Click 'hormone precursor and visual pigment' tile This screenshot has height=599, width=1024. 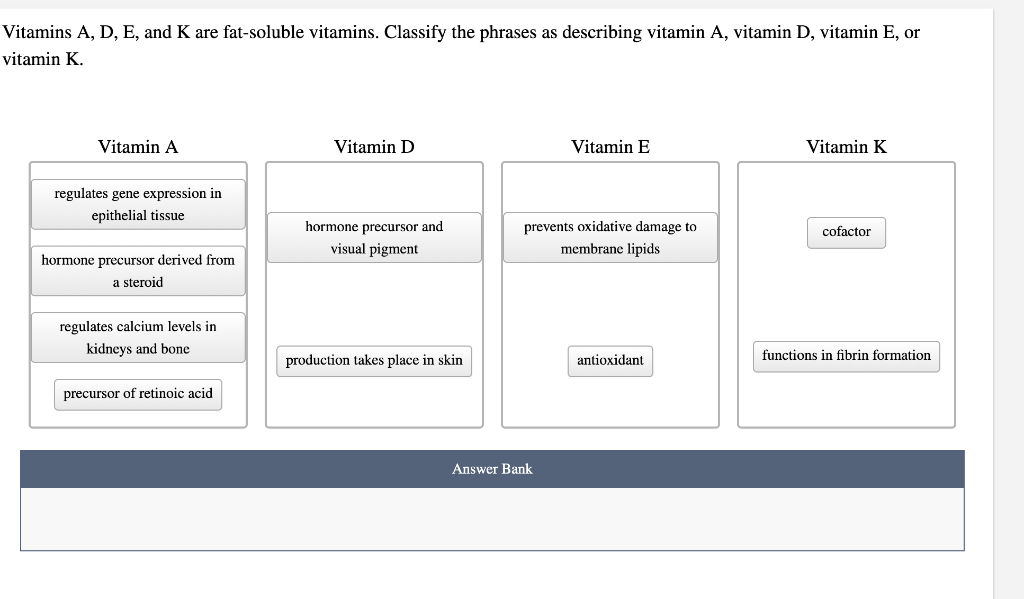[374, 238]
